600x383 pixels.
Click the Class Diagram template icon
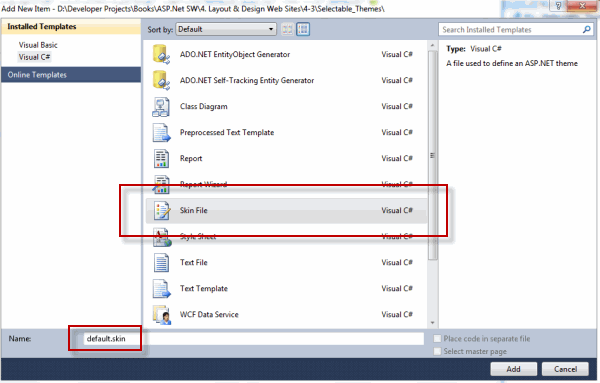point(161,106)
